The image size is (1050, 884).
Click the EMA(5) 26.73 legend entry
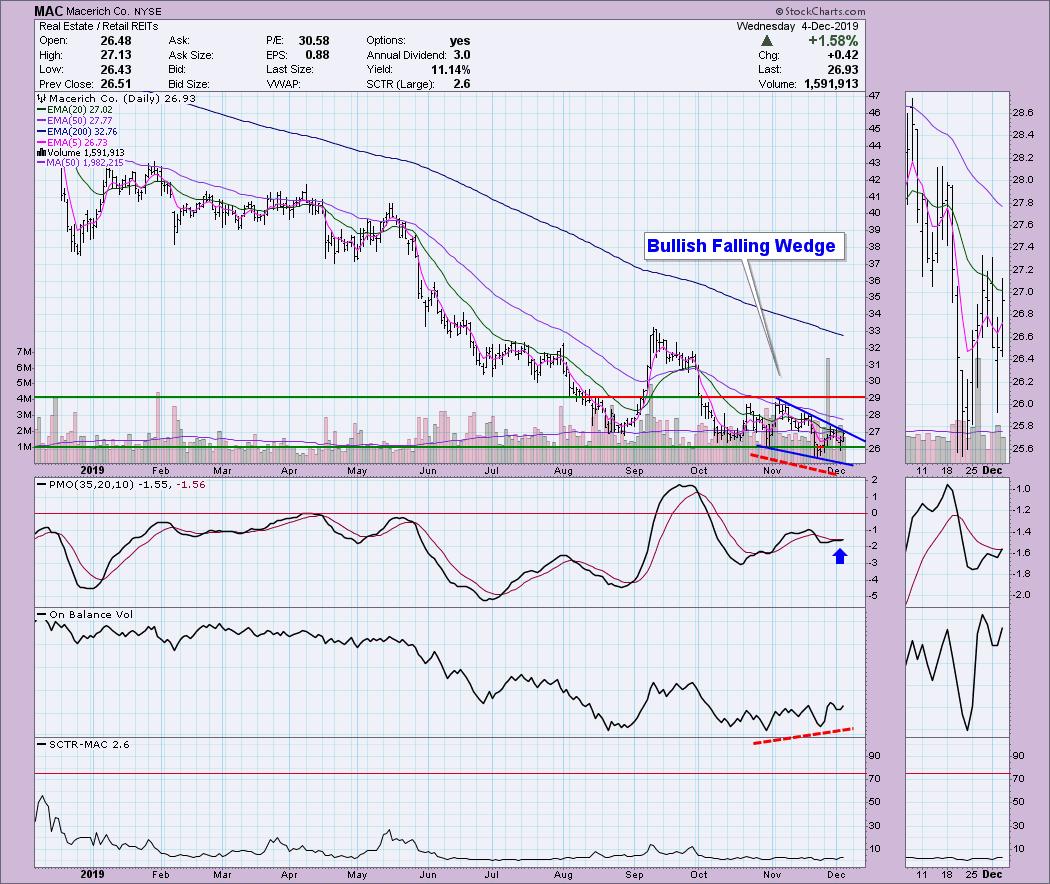(72, 143)
